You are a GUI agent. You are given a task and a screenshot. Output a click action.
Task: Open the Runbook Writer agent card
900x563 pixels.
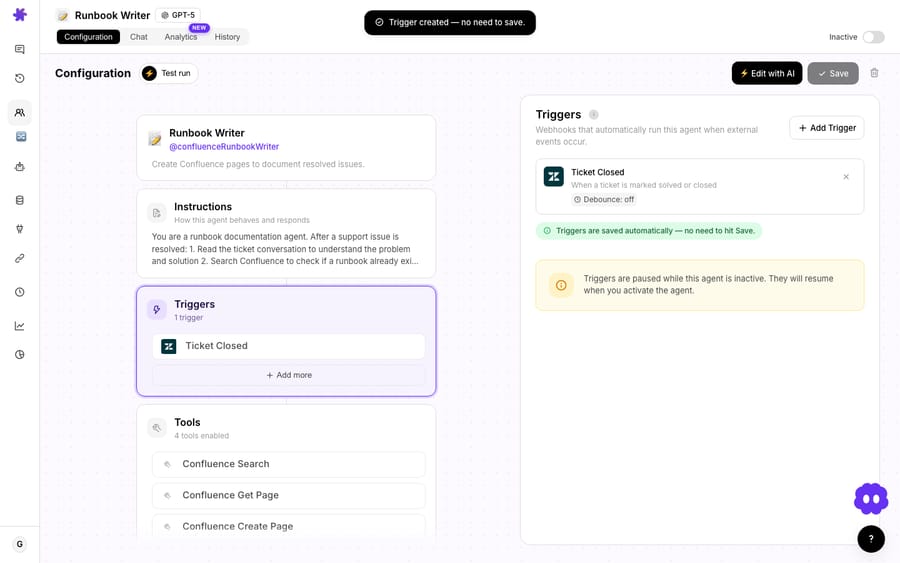286,147
